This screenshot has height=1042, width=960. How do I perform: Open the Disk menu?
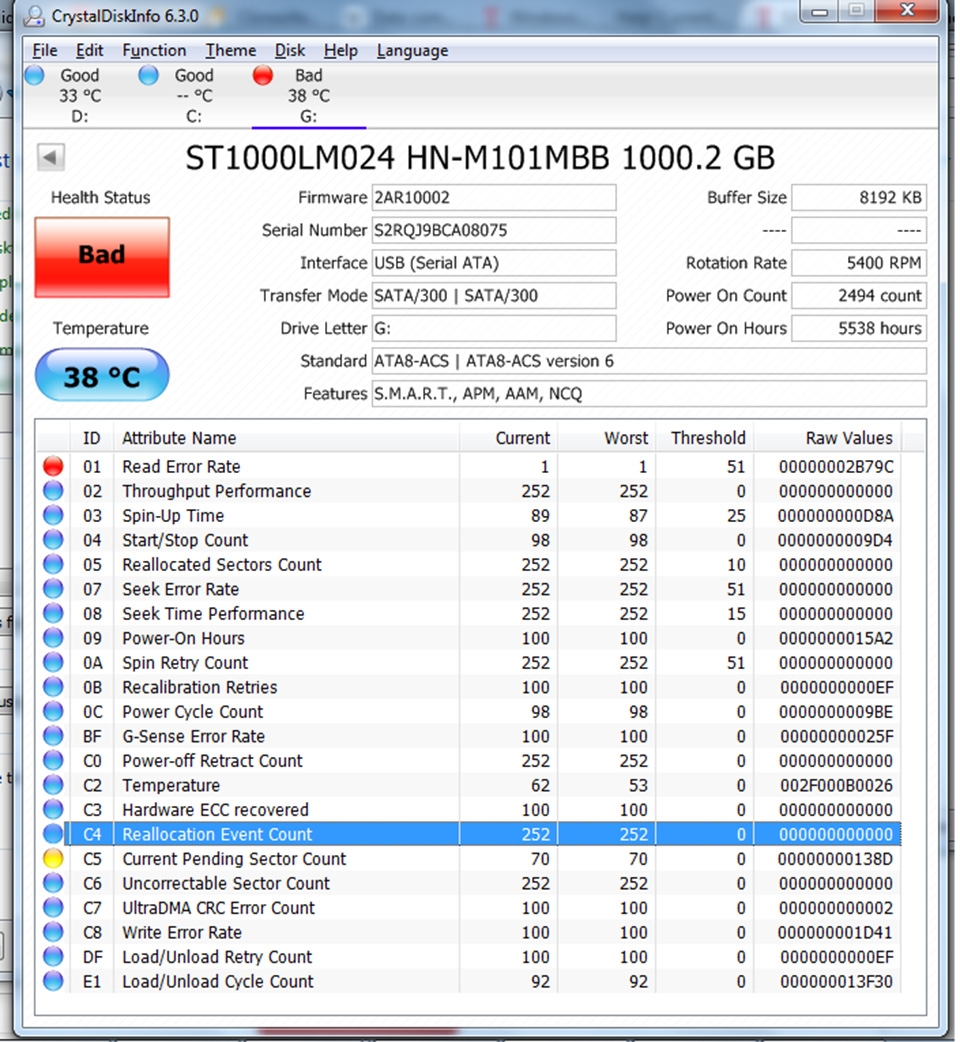point(290,50)
